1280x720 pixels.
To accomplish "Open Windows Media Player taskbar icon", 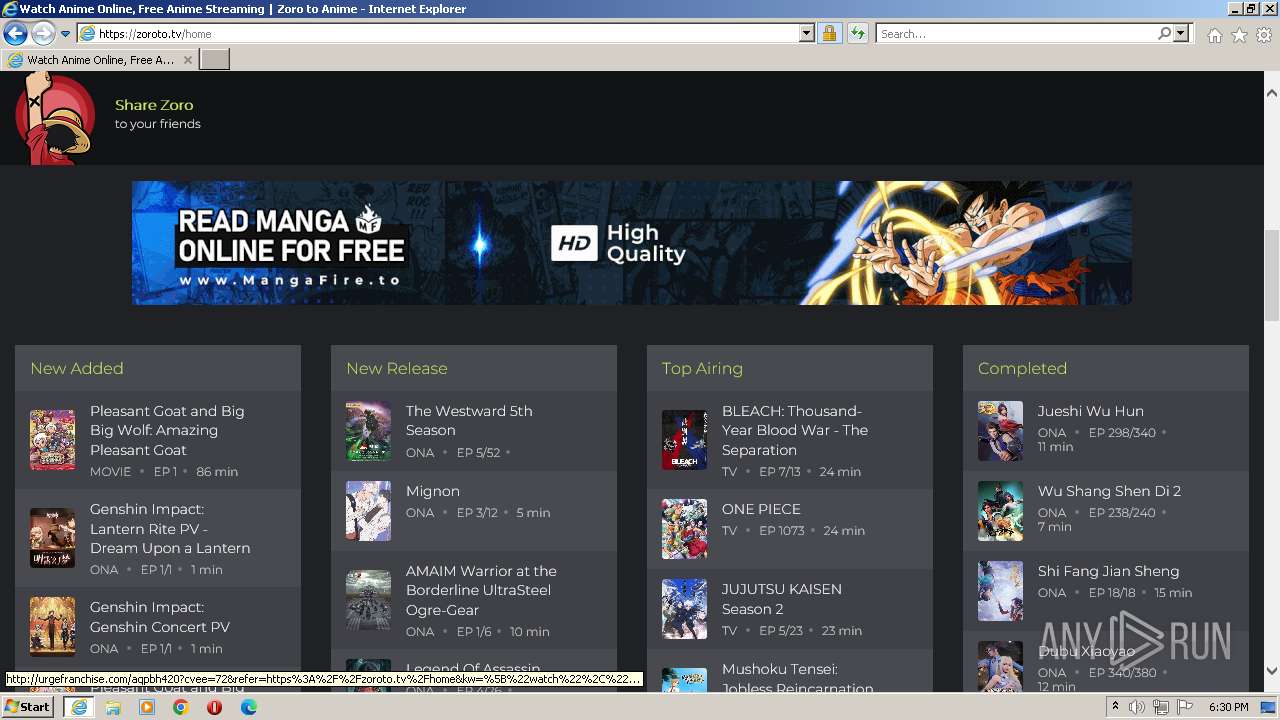I will pyautogui.click(x=146, y=707).
